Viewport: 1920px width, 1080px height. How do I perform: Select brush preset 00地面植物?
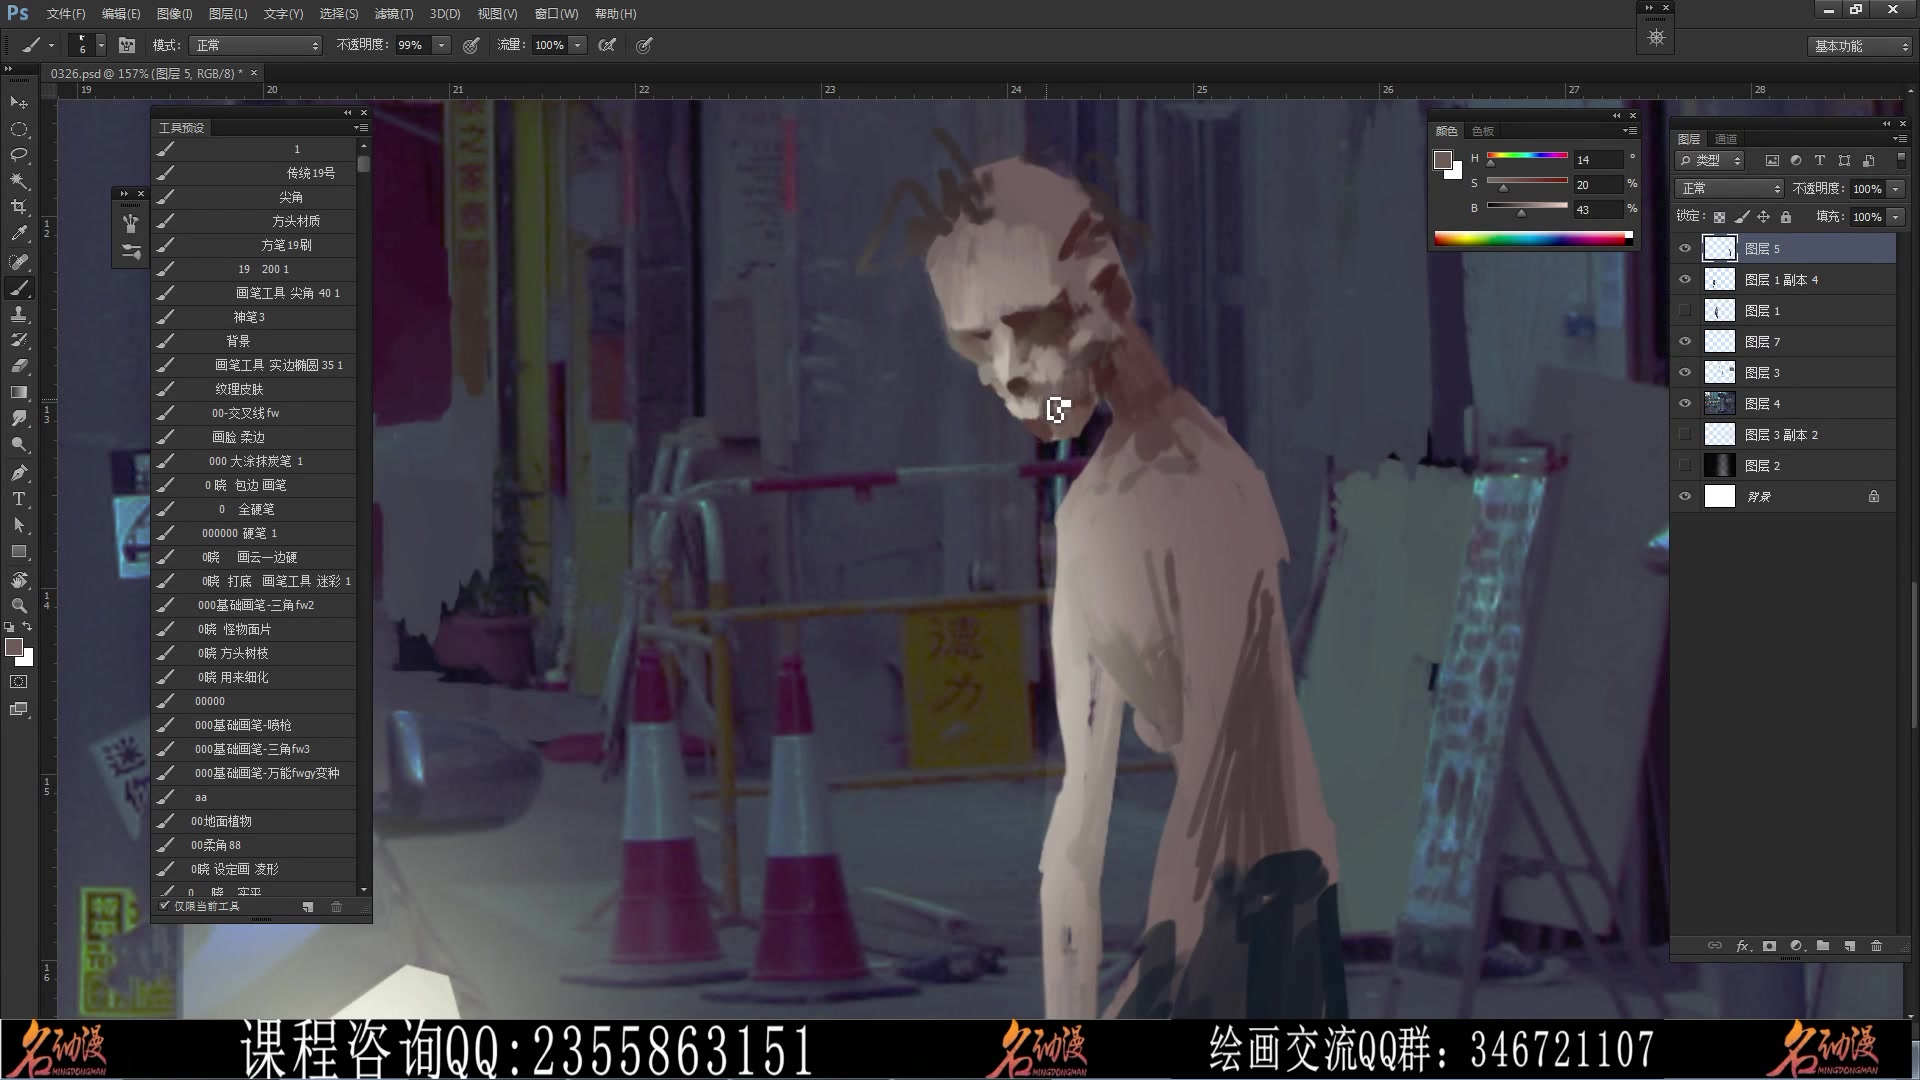coord(254,821)
